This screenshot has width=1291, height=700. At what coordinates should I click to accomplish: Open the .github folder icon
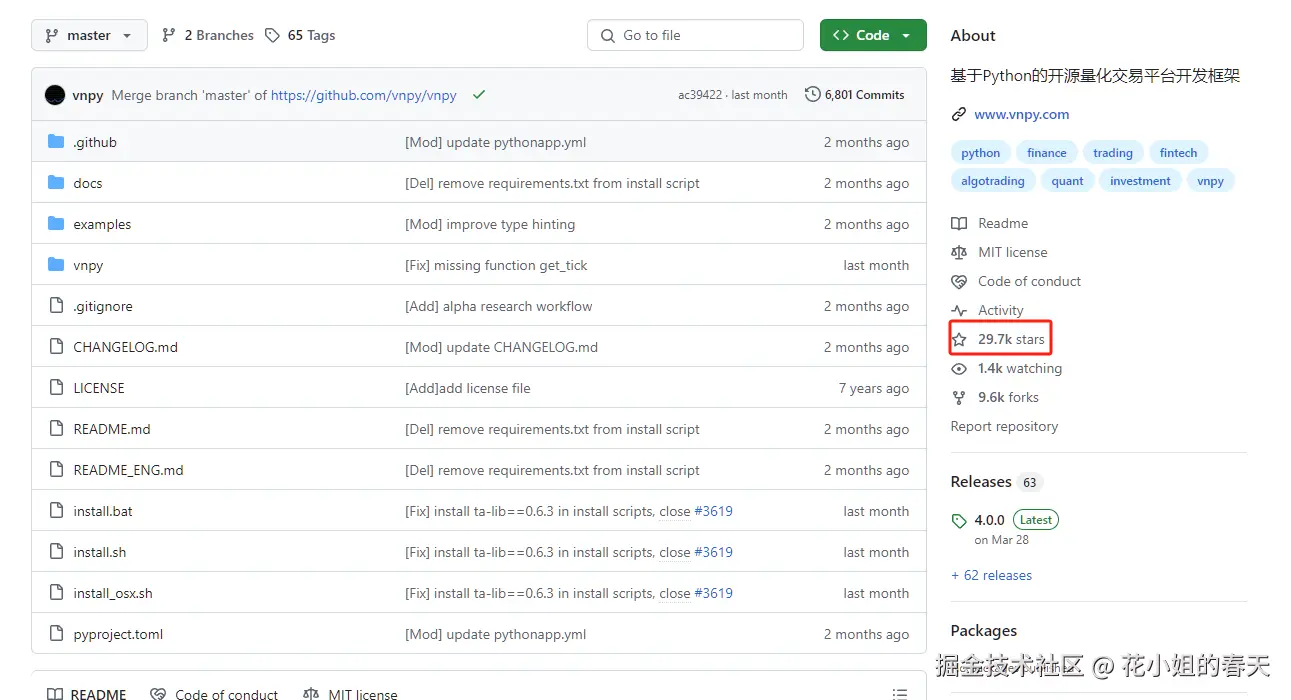56,142
